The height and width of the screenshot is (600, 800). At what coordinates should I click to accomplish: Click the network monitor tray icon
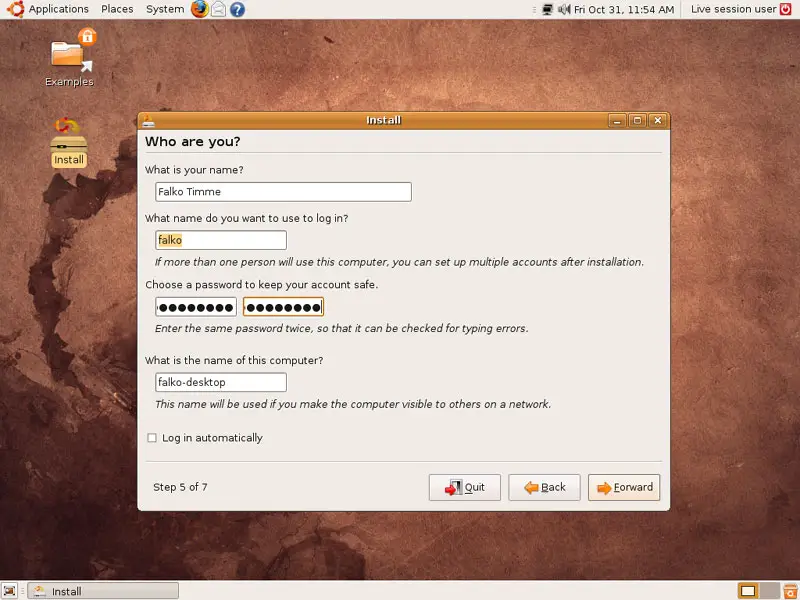[547, 9]
